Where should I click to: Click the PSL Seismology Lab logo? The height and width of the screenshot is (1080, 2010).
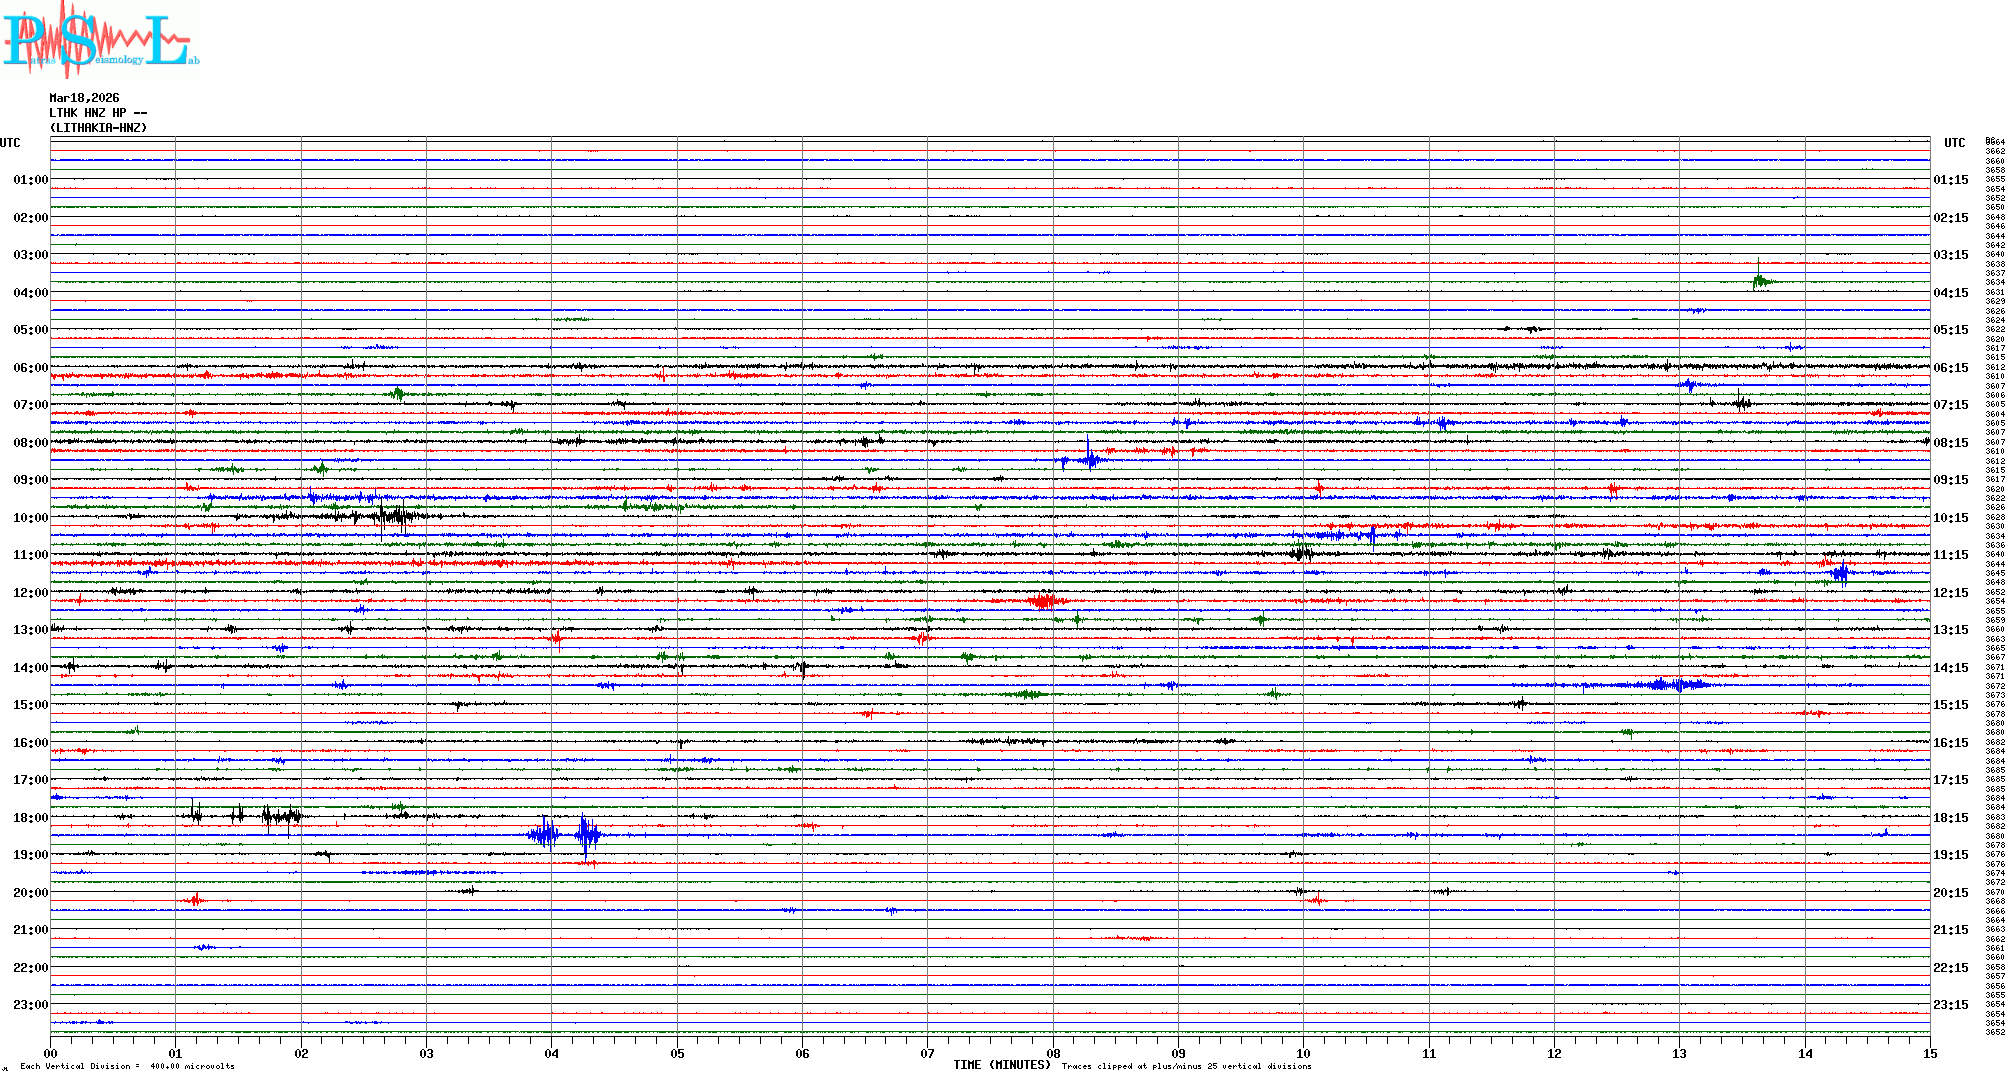tap(100, 40)
